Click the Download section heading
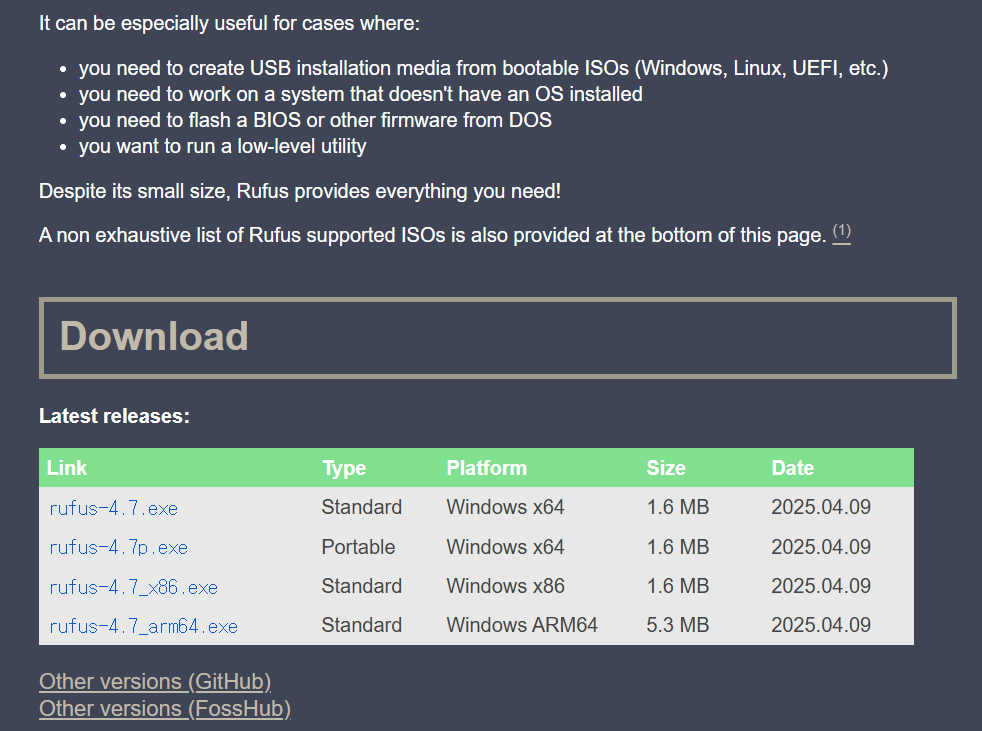Image resolution: width=982 pixels, height=731 pixels. [x=154, y=336]
